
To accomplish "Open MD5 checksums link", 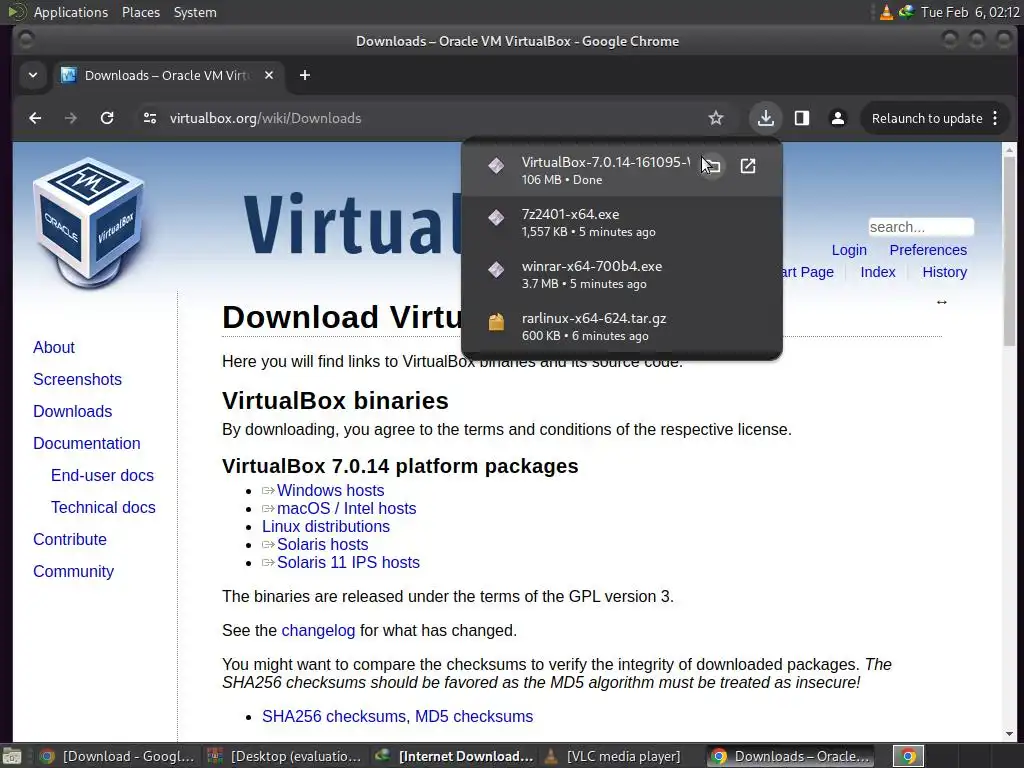I will coord(474,716).
